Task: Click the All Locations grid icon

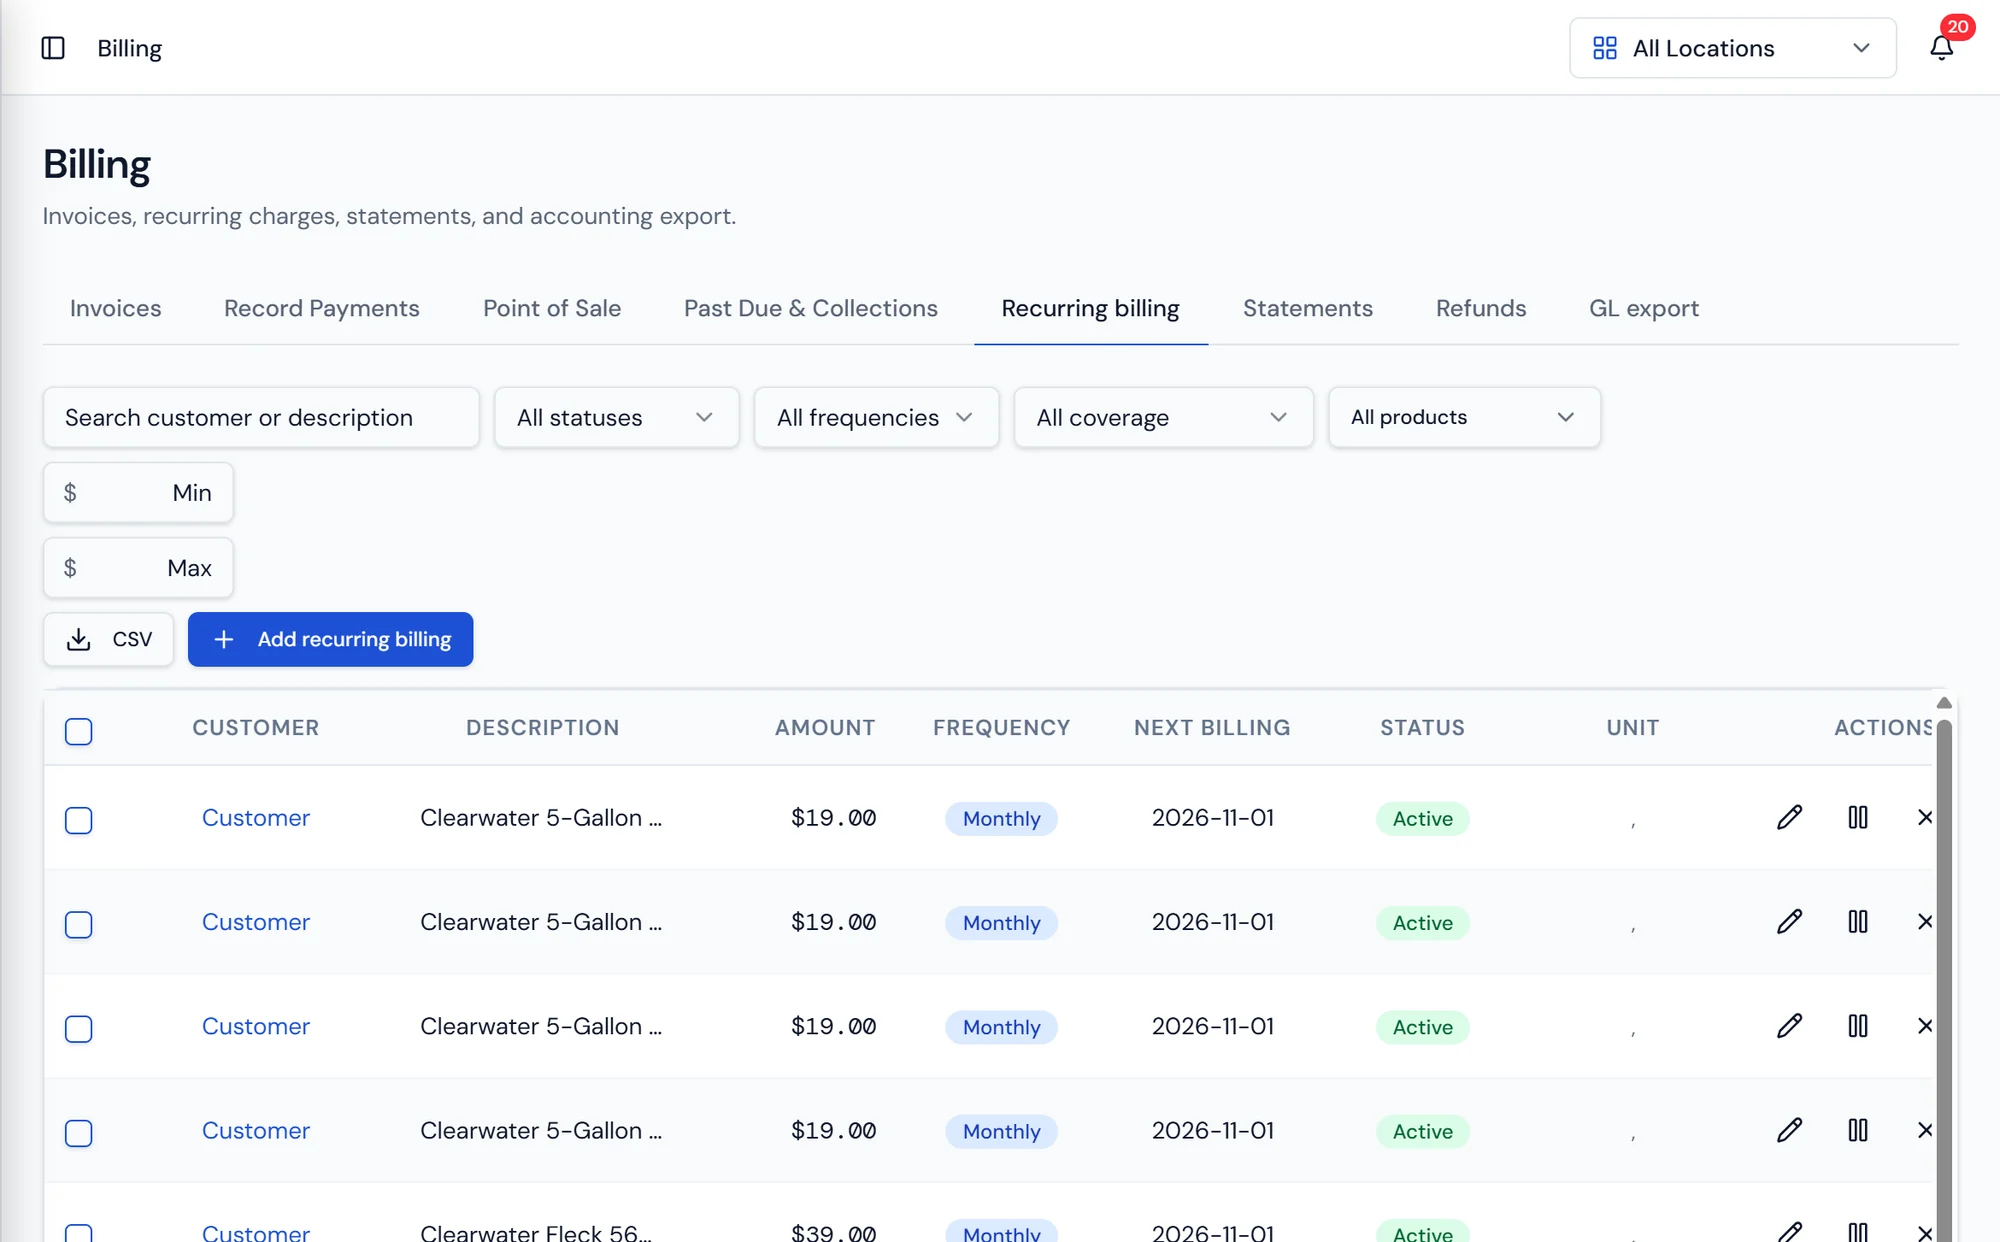Action: [1605, 48]
